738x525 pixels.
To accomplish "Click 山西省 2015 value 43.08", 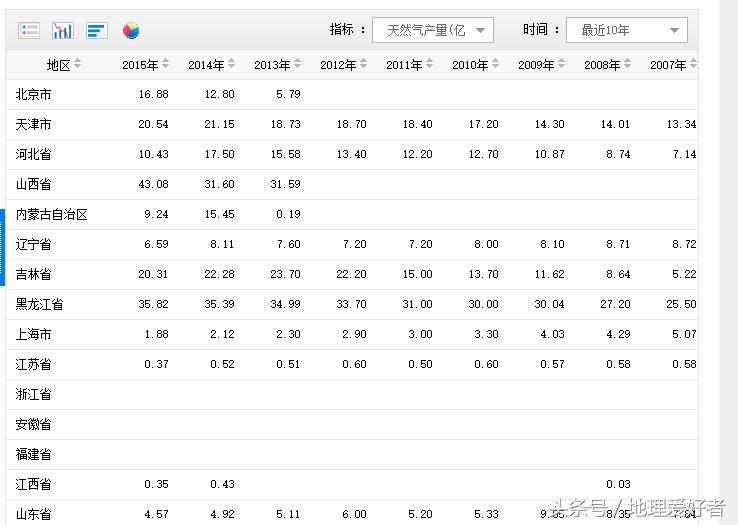I will coord(153,184).
